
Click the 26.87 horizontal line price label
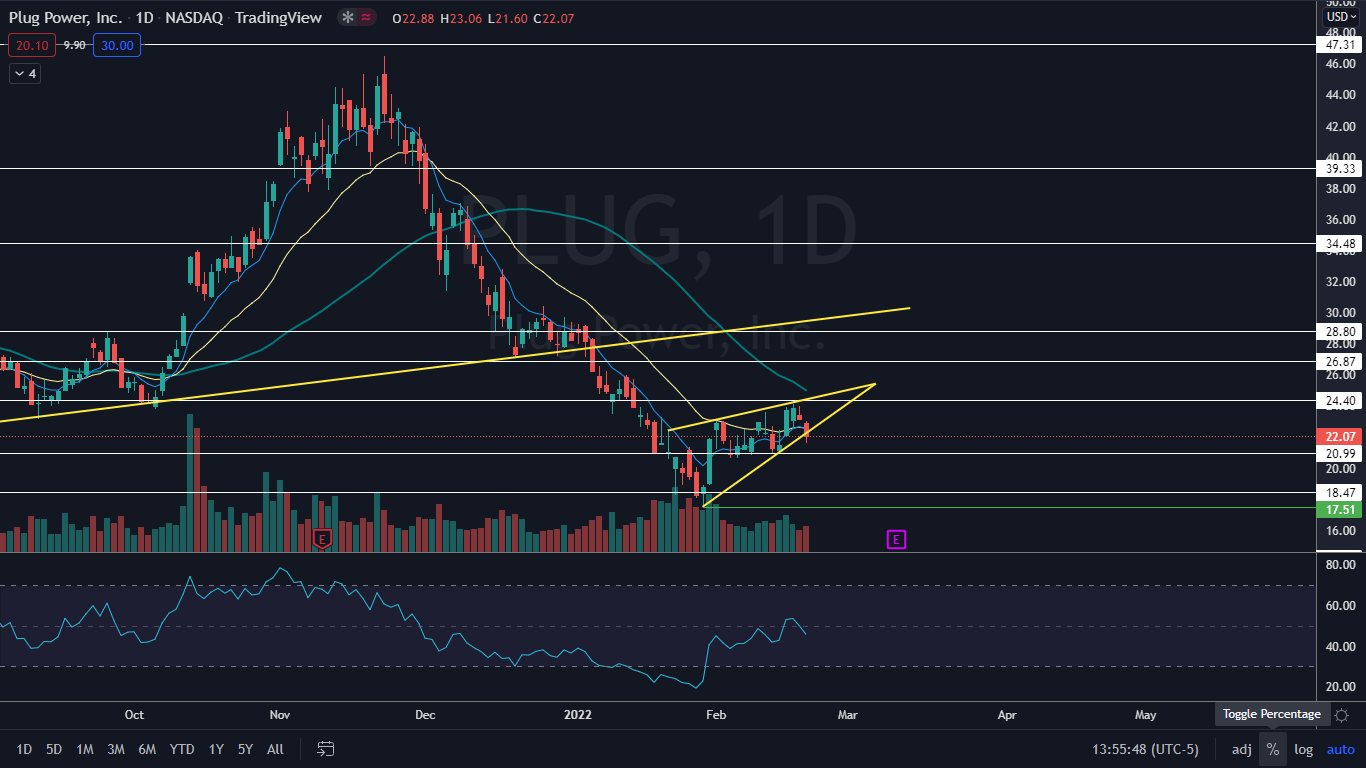(x=1340, y=362)
